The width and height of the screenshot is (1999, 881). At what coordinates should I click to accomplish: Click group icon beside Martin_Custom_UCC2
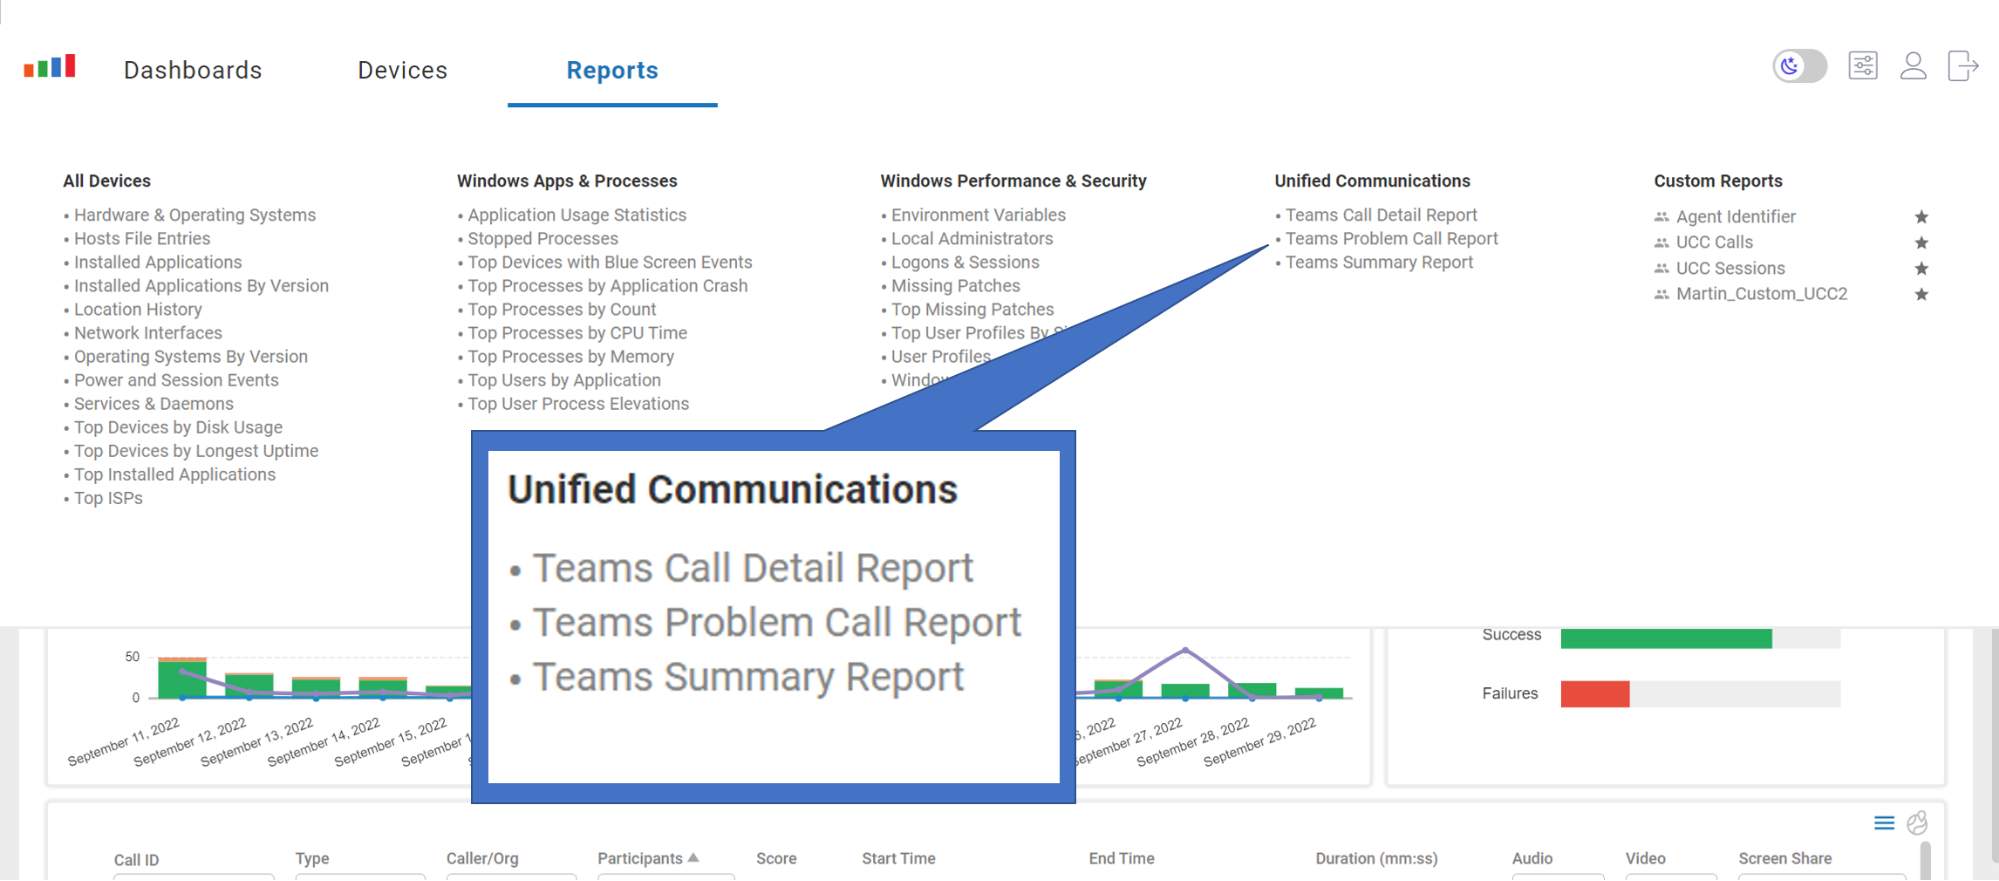coord(1662,294)
